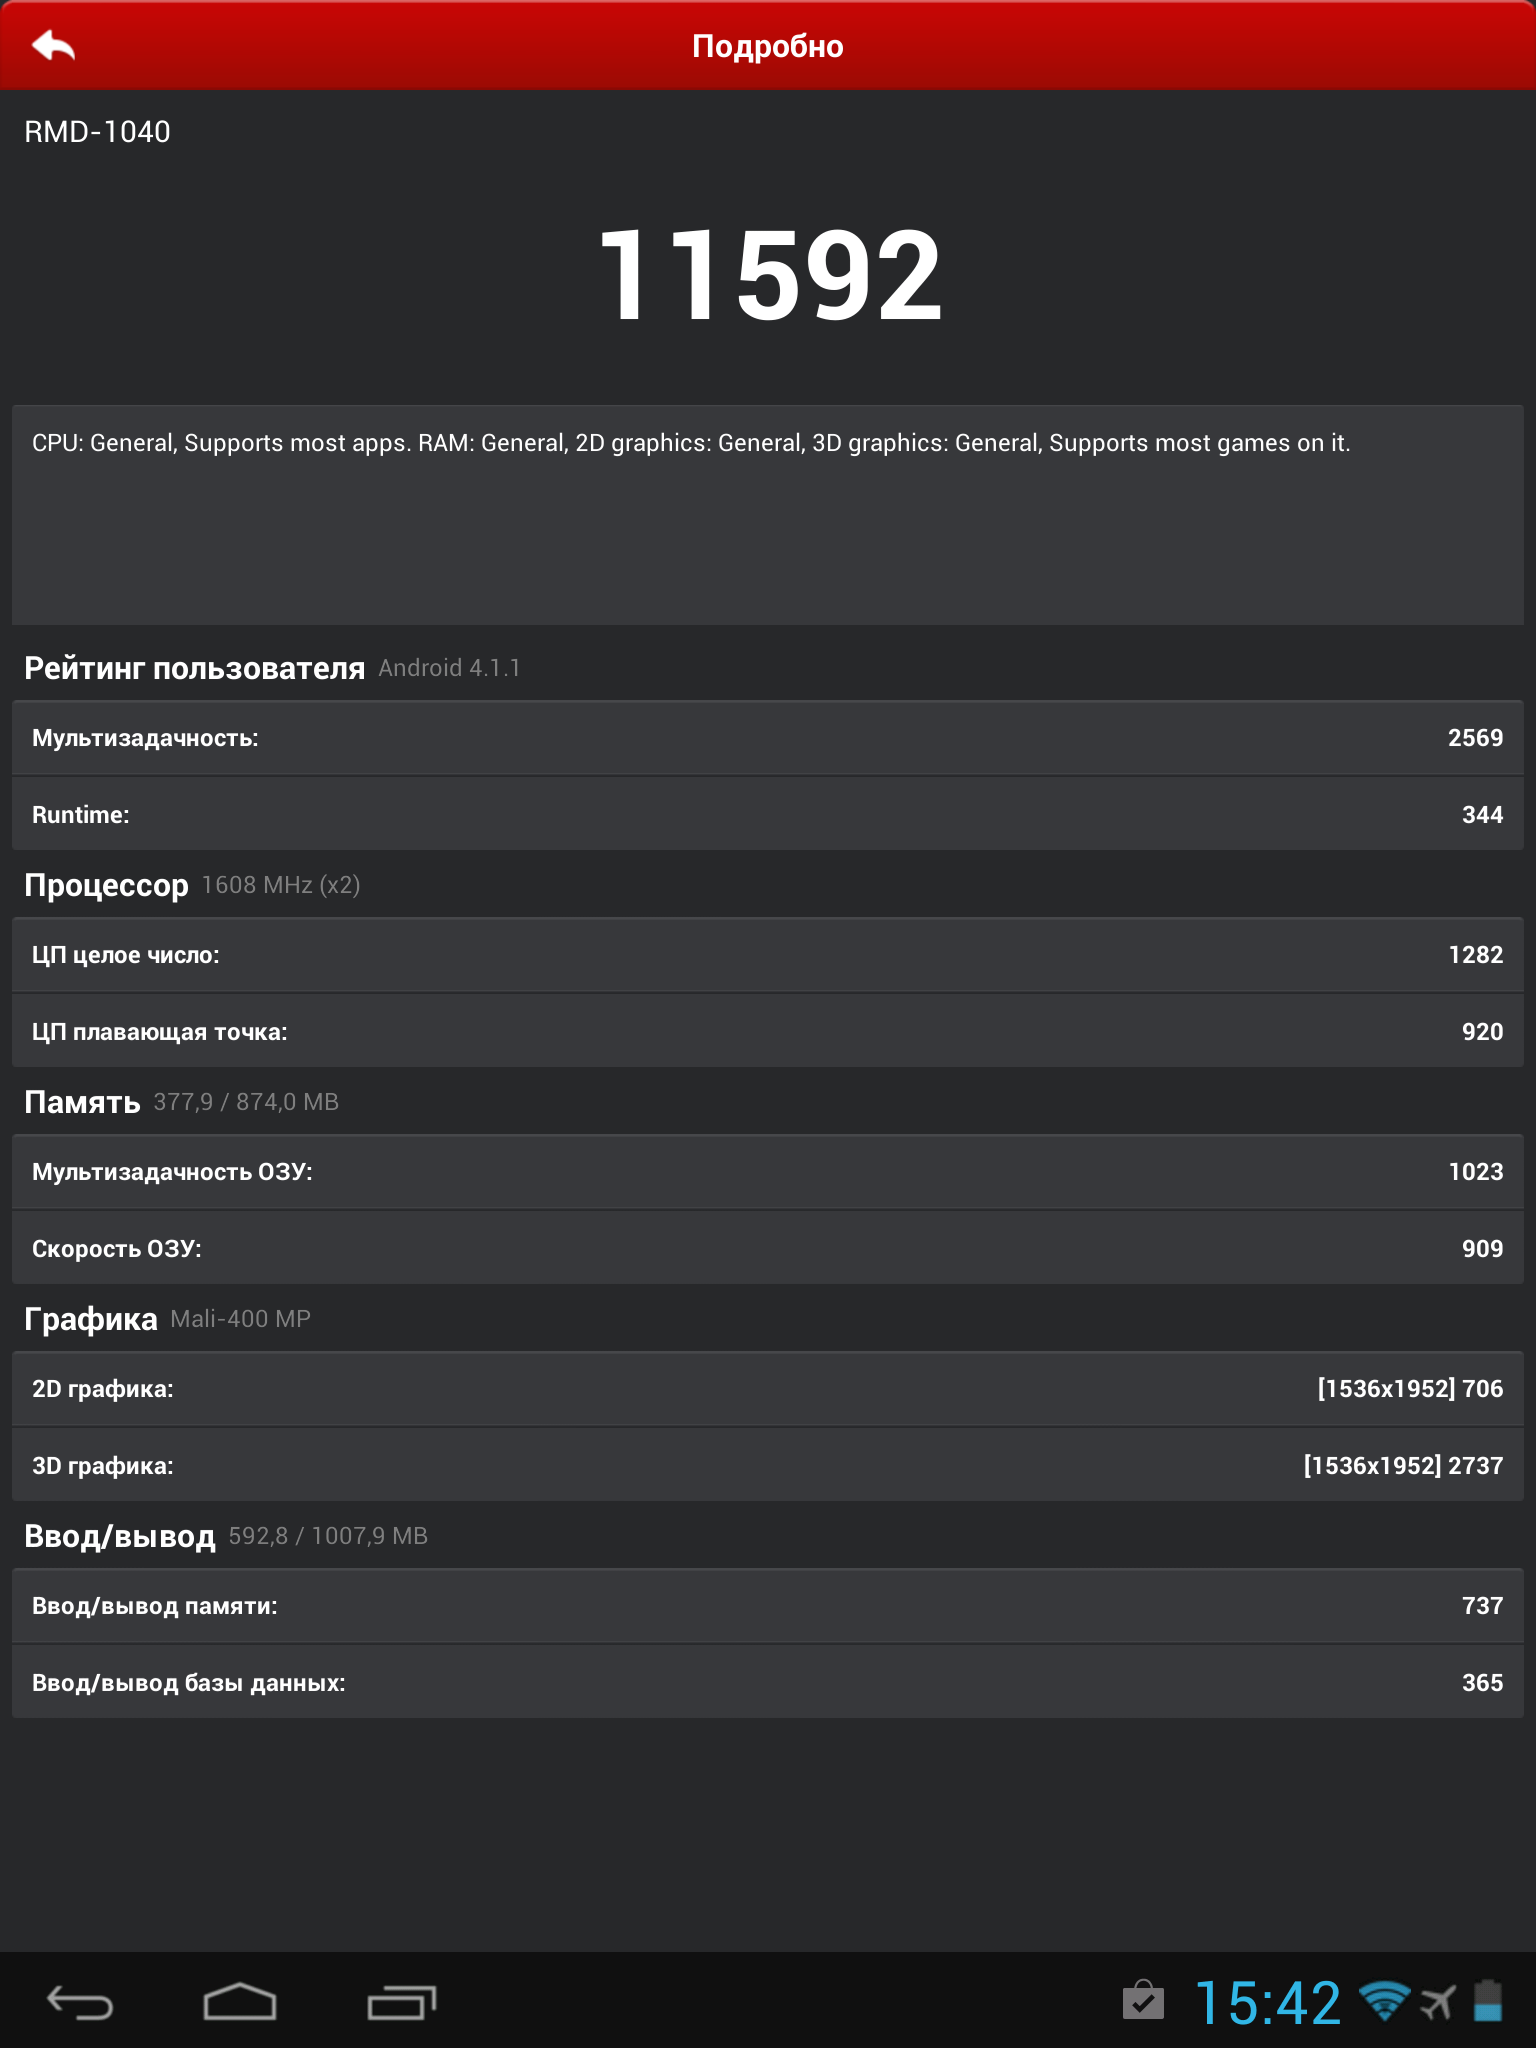This screenshot has width=1536, height=2048.
Task: Tap the 3D графика result row
Action: [x=768, y=1466]
